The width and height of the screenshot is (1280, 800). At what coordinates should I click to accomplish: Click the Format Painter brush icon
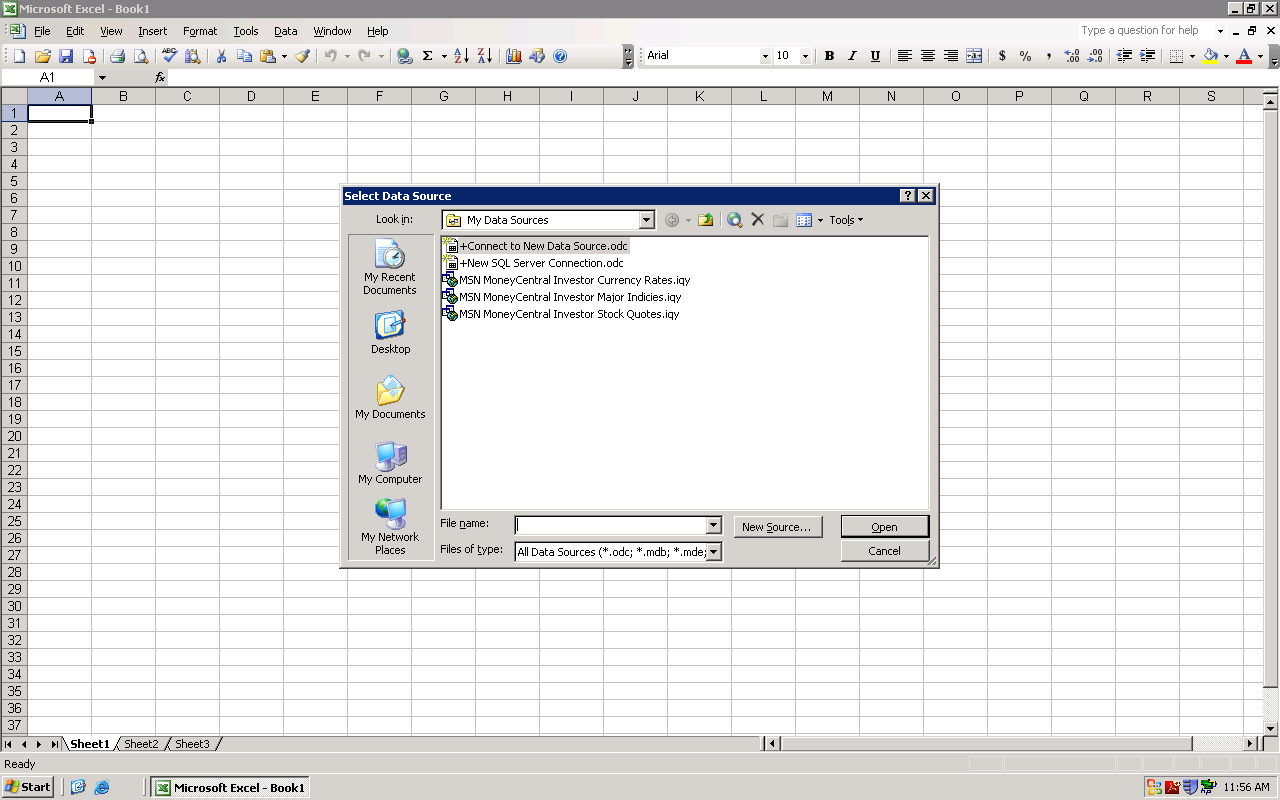click(x=302, y=56)
